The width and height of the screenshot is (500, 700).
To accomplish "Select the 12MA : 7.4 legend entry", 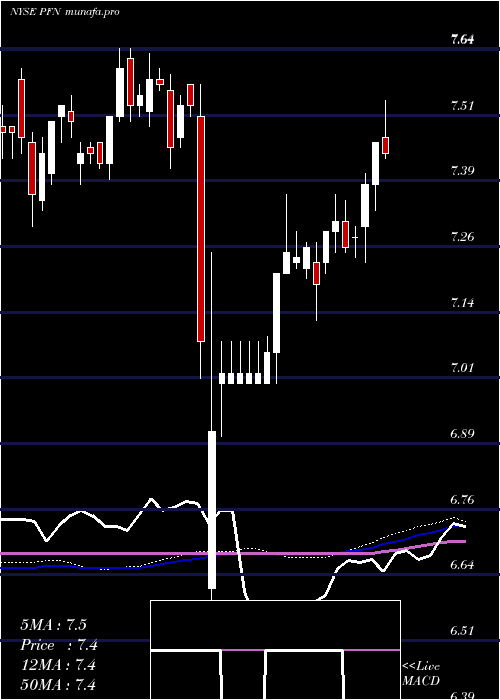I will pyautogui.click(x=58, y=665).
